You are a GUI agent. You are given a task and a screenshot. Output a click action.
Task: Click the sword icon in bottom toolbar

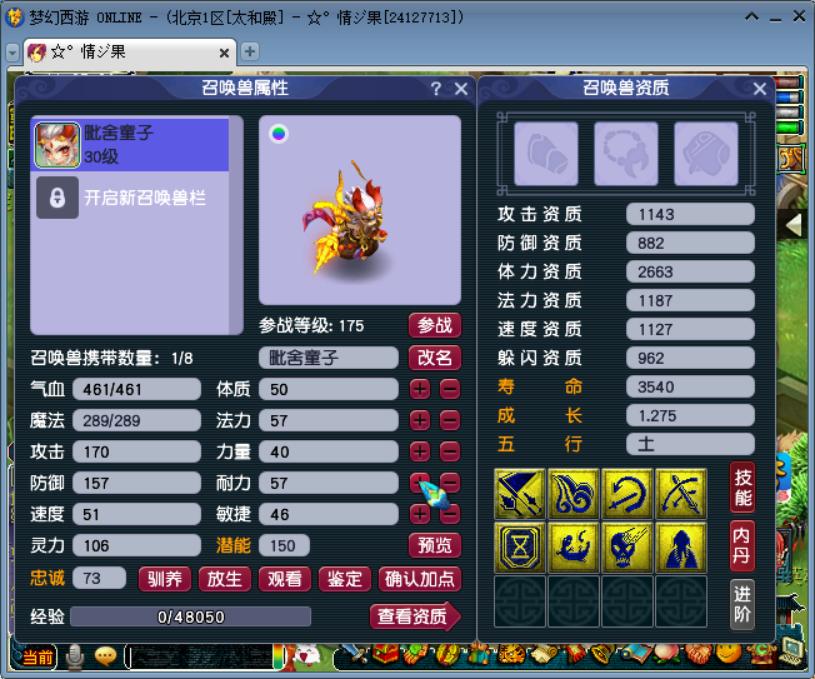pos(355,655)
